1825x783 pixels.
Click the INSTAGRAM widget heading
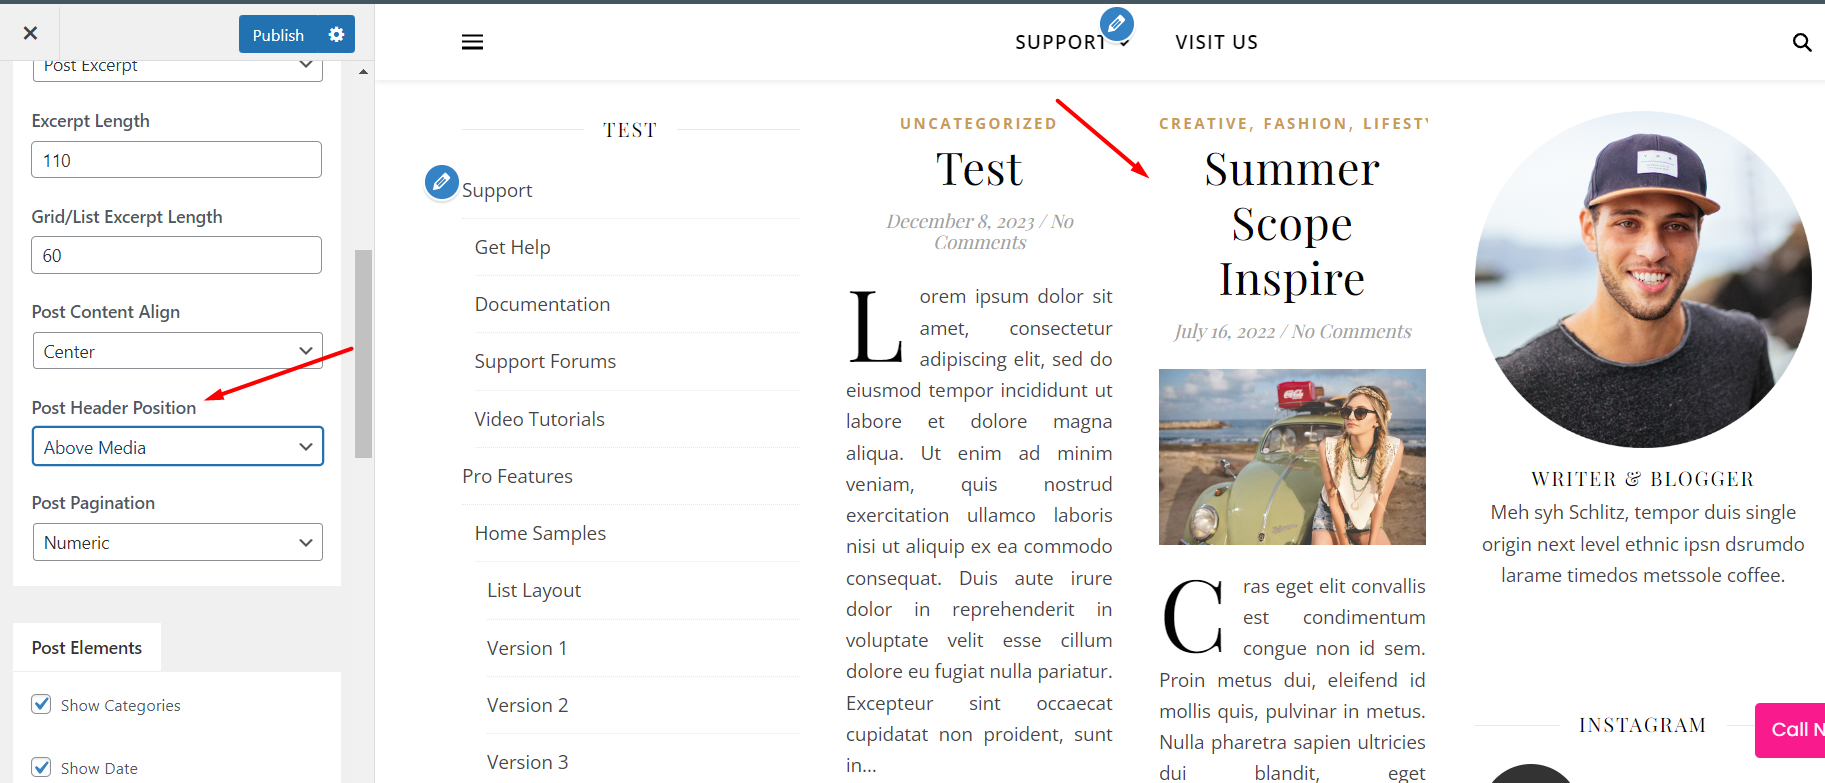click(x=1643, y=725)
